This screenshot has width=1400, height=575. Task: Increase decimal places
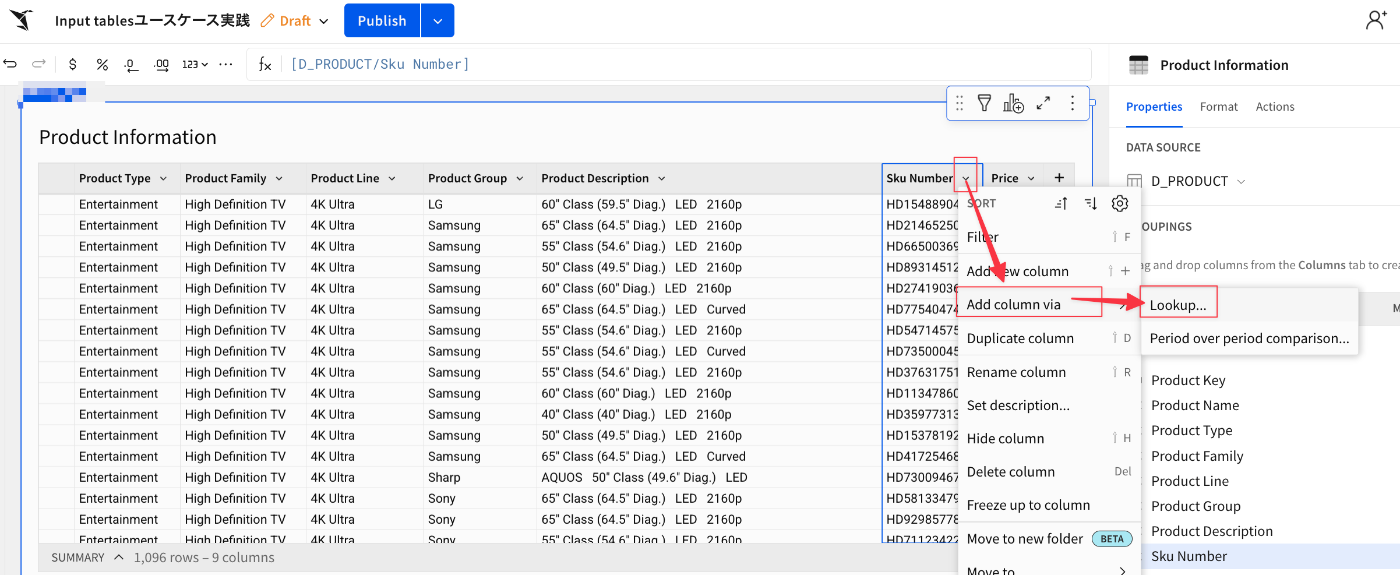pyautogui.click(x=162, y=64)
